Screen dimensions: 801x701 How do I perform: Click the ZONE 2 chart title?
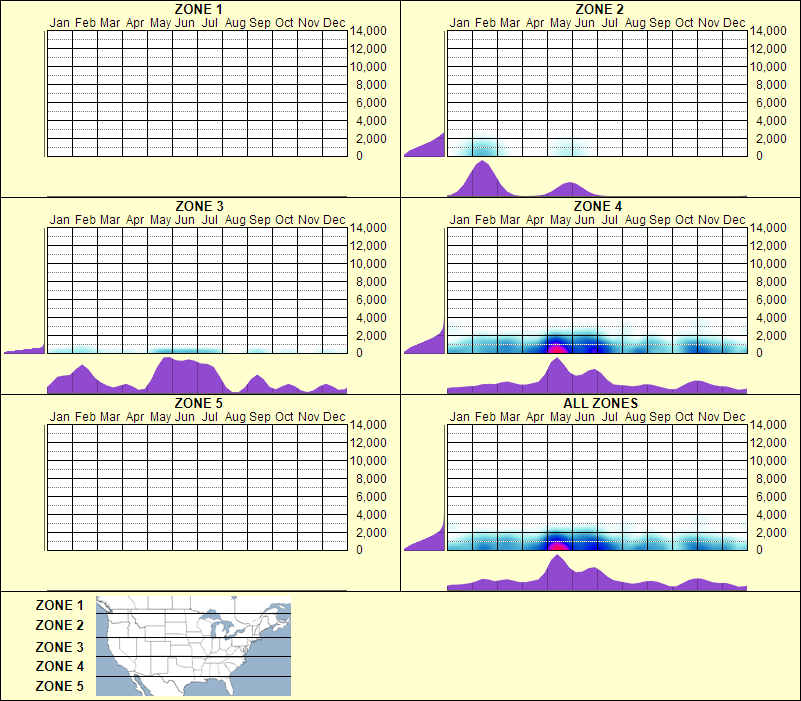[x=599, y=9]
